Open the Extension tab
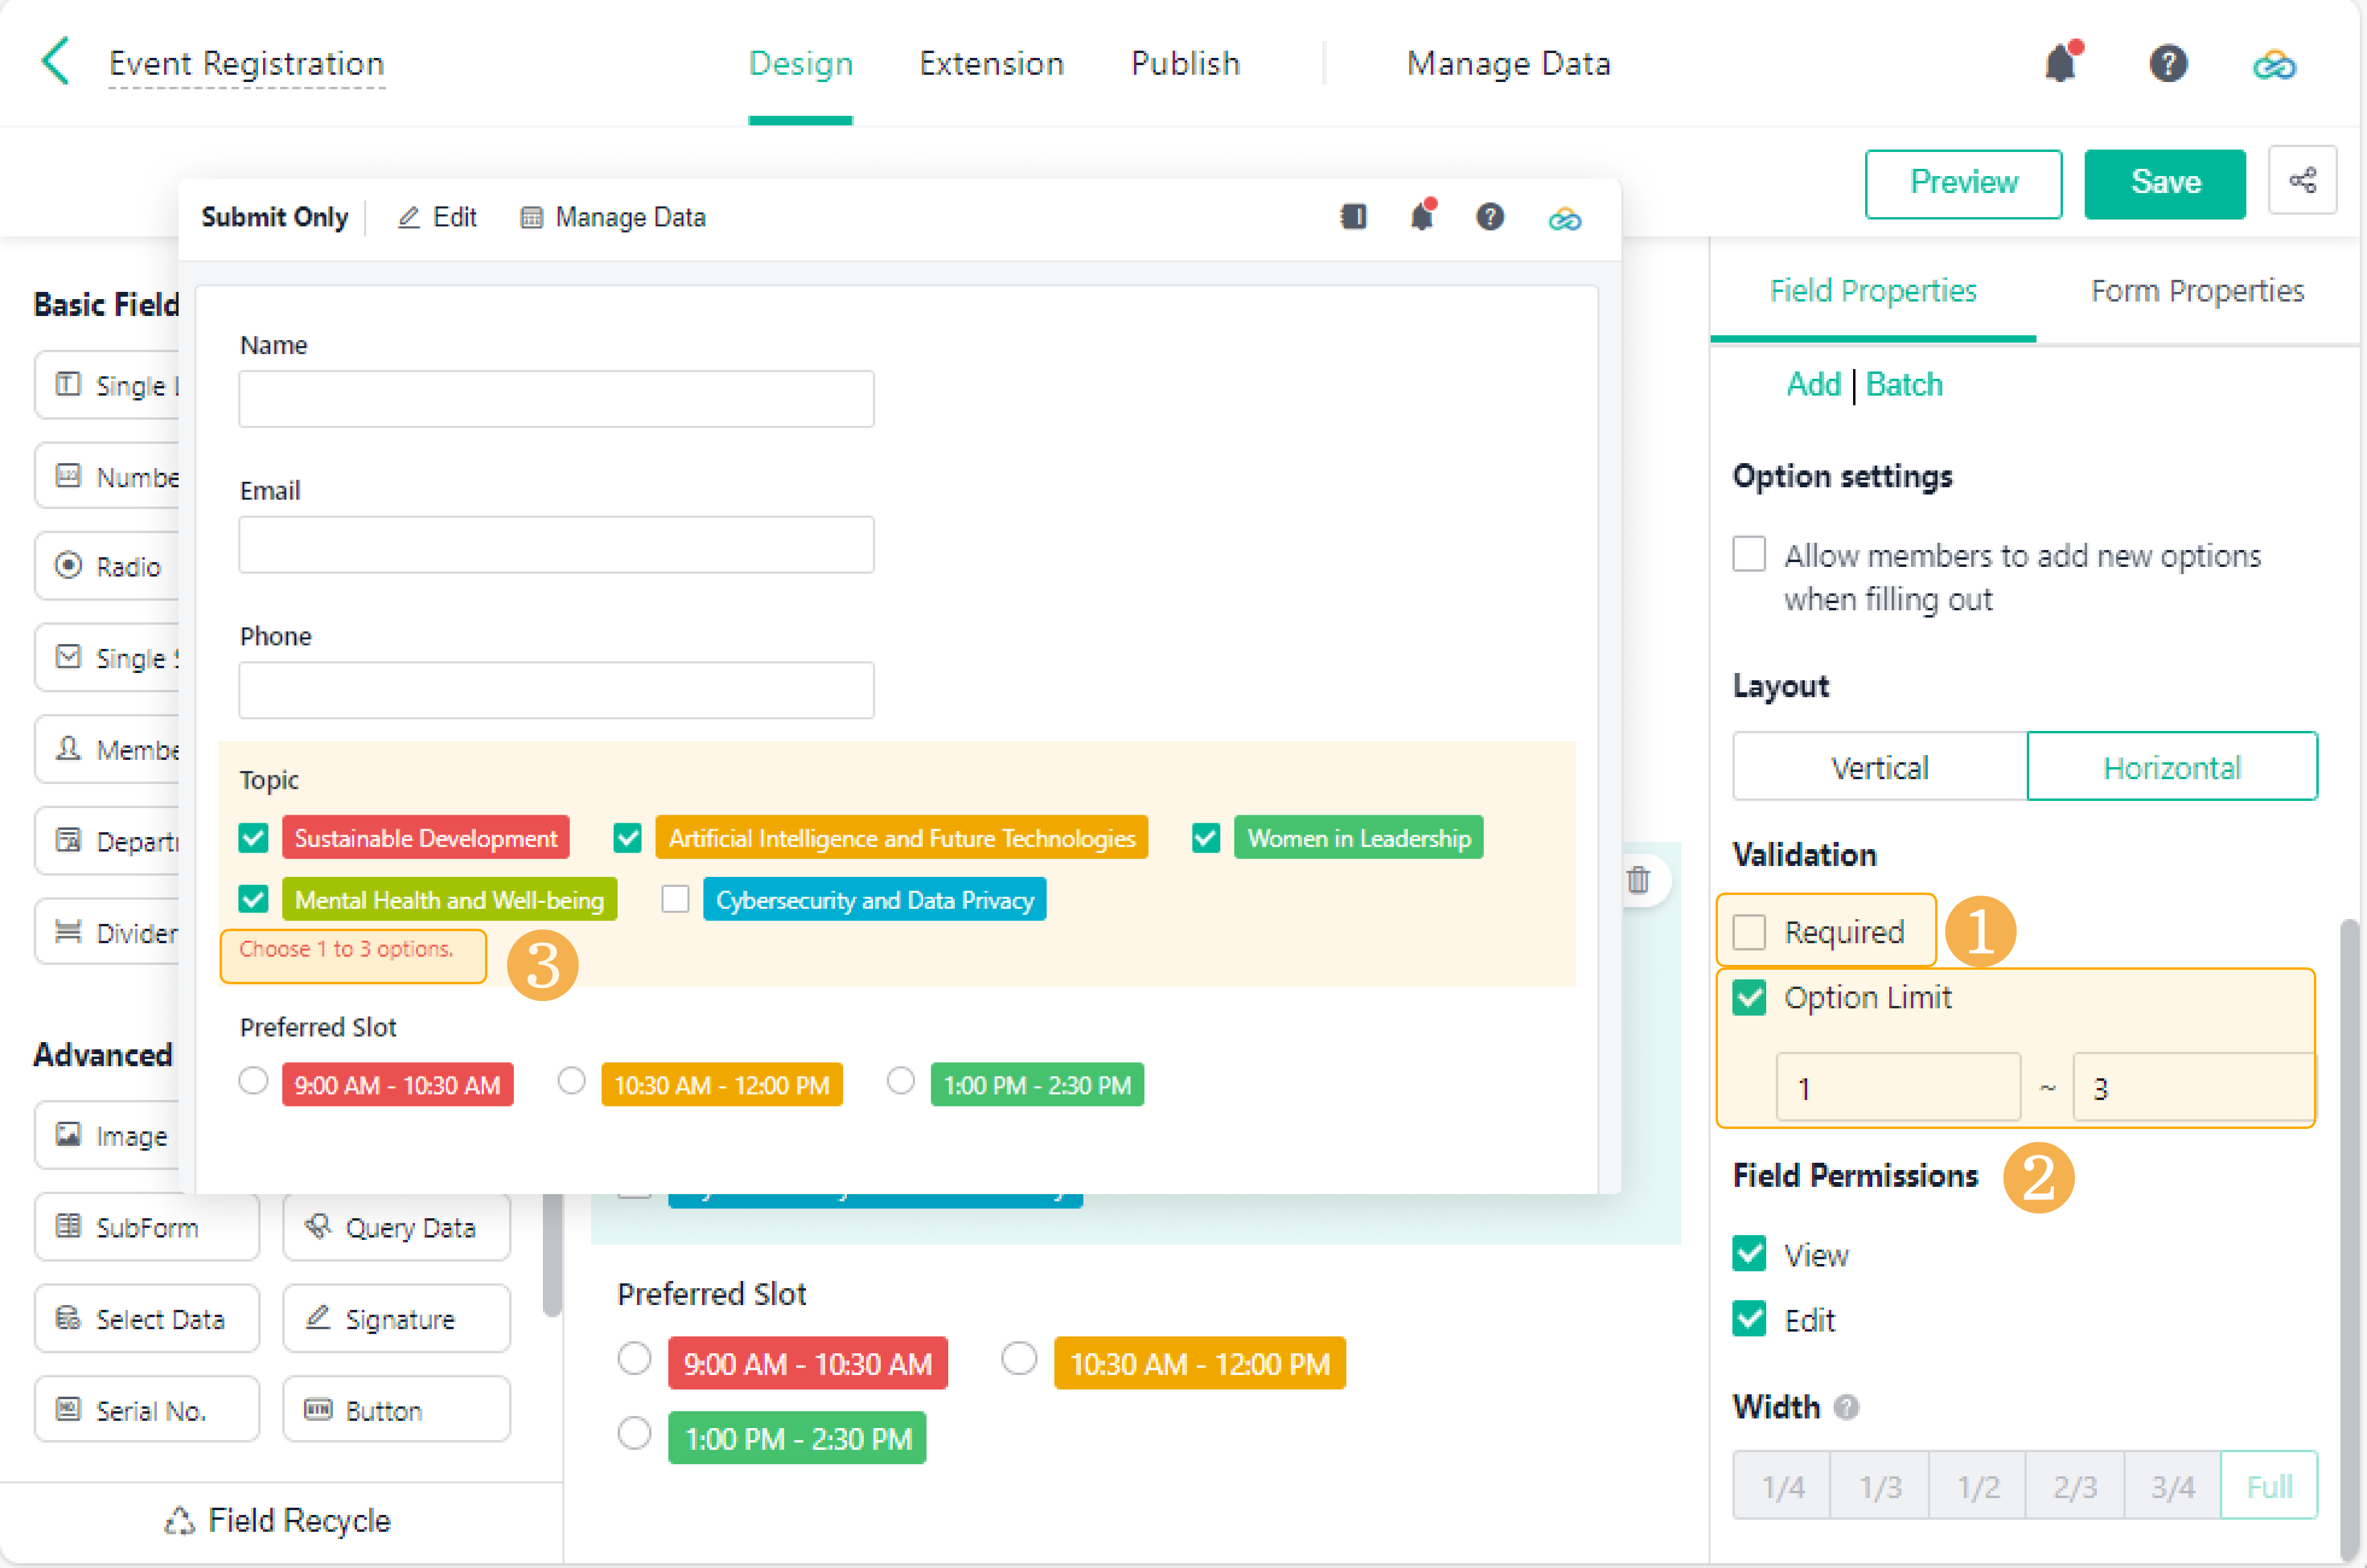2367x1568 pixels. 991,64
